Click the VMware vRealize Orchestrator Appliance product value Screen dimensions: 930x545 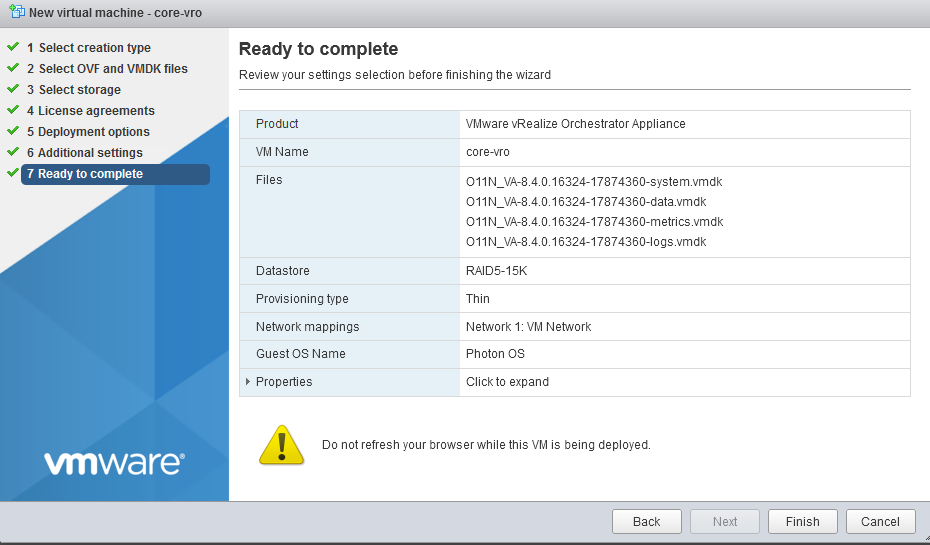pos(575,124)
